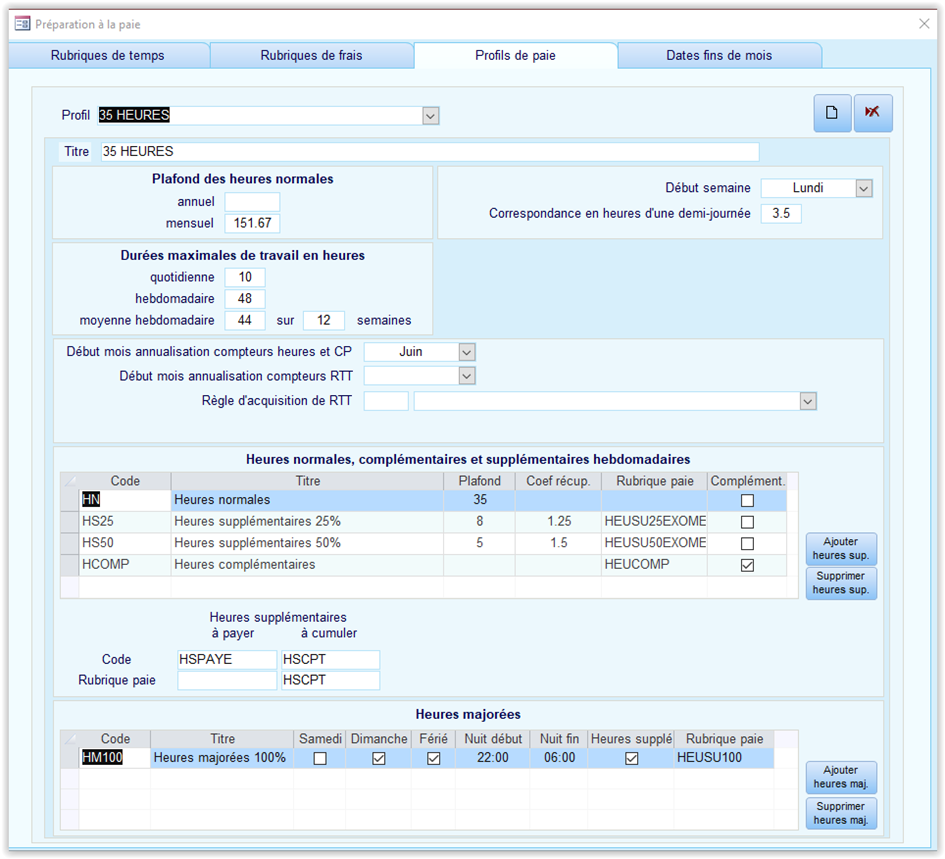Uncheck Dimanche checkbox for Heures majorées 100%
The height and width of the screenshot is (859, 945).
click(x=378, y=758)
